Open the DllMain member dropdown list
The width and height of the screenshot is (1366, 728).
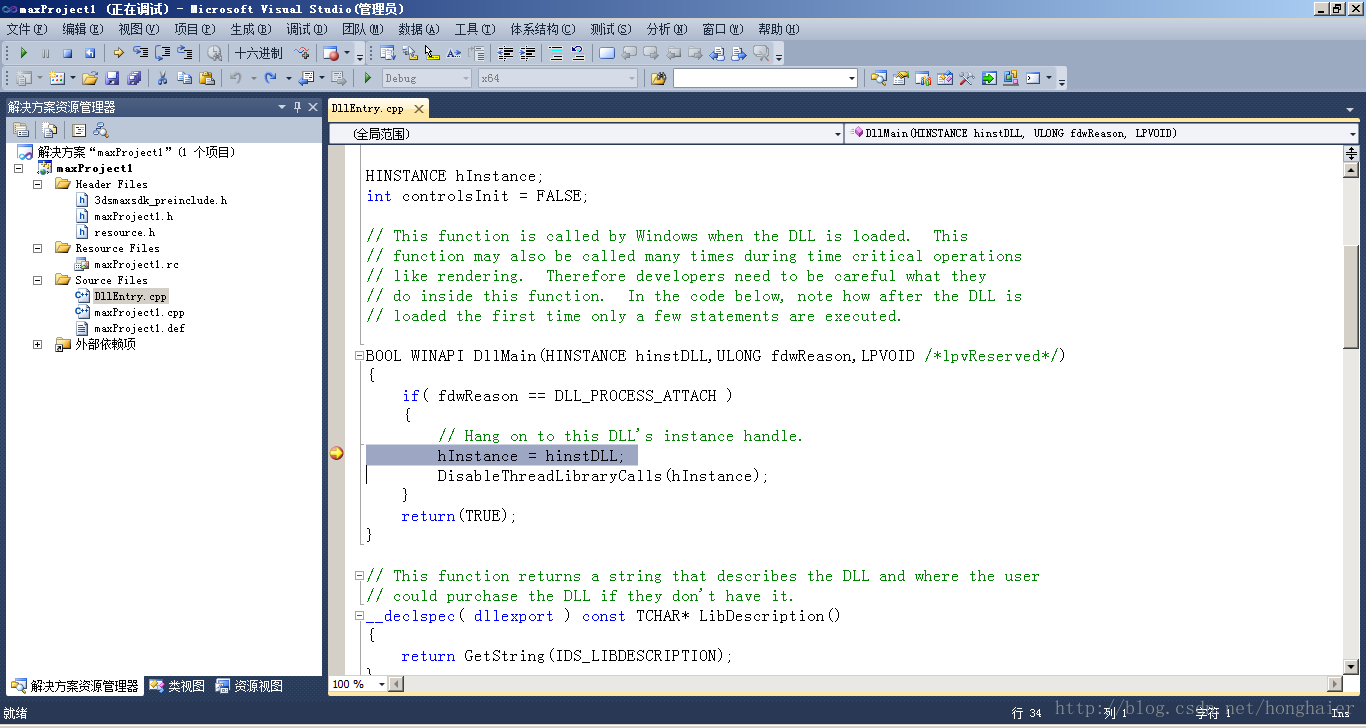point(1352,133)
